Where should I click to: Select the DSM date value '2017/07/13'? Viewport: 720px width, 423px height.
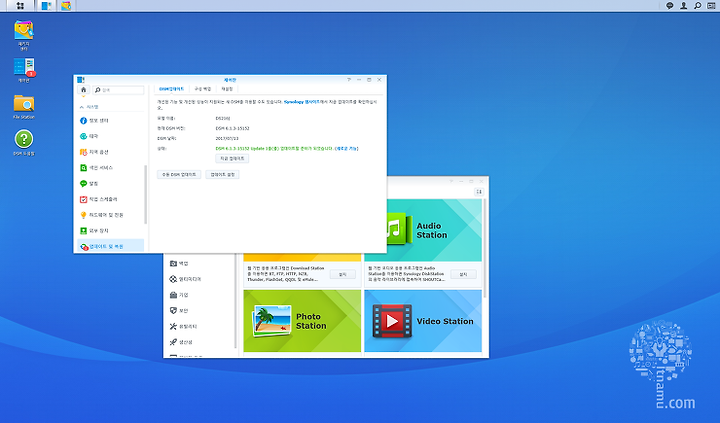[227, 138]
